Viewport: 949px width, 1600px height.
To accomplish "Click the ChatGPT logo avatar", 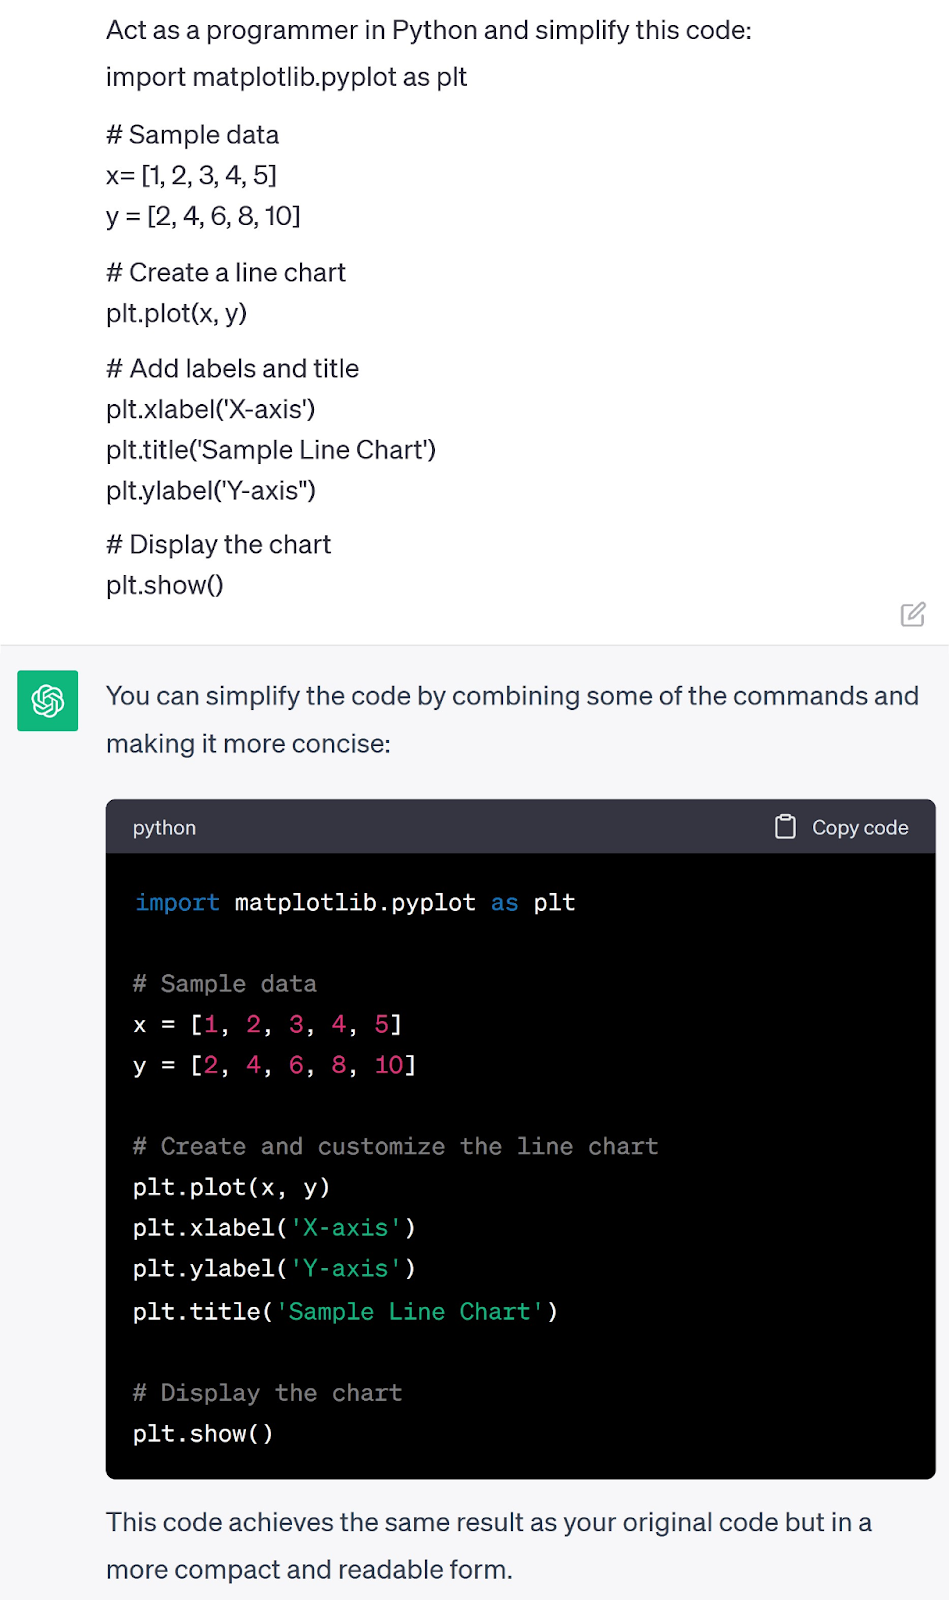I will click(48, 701).
